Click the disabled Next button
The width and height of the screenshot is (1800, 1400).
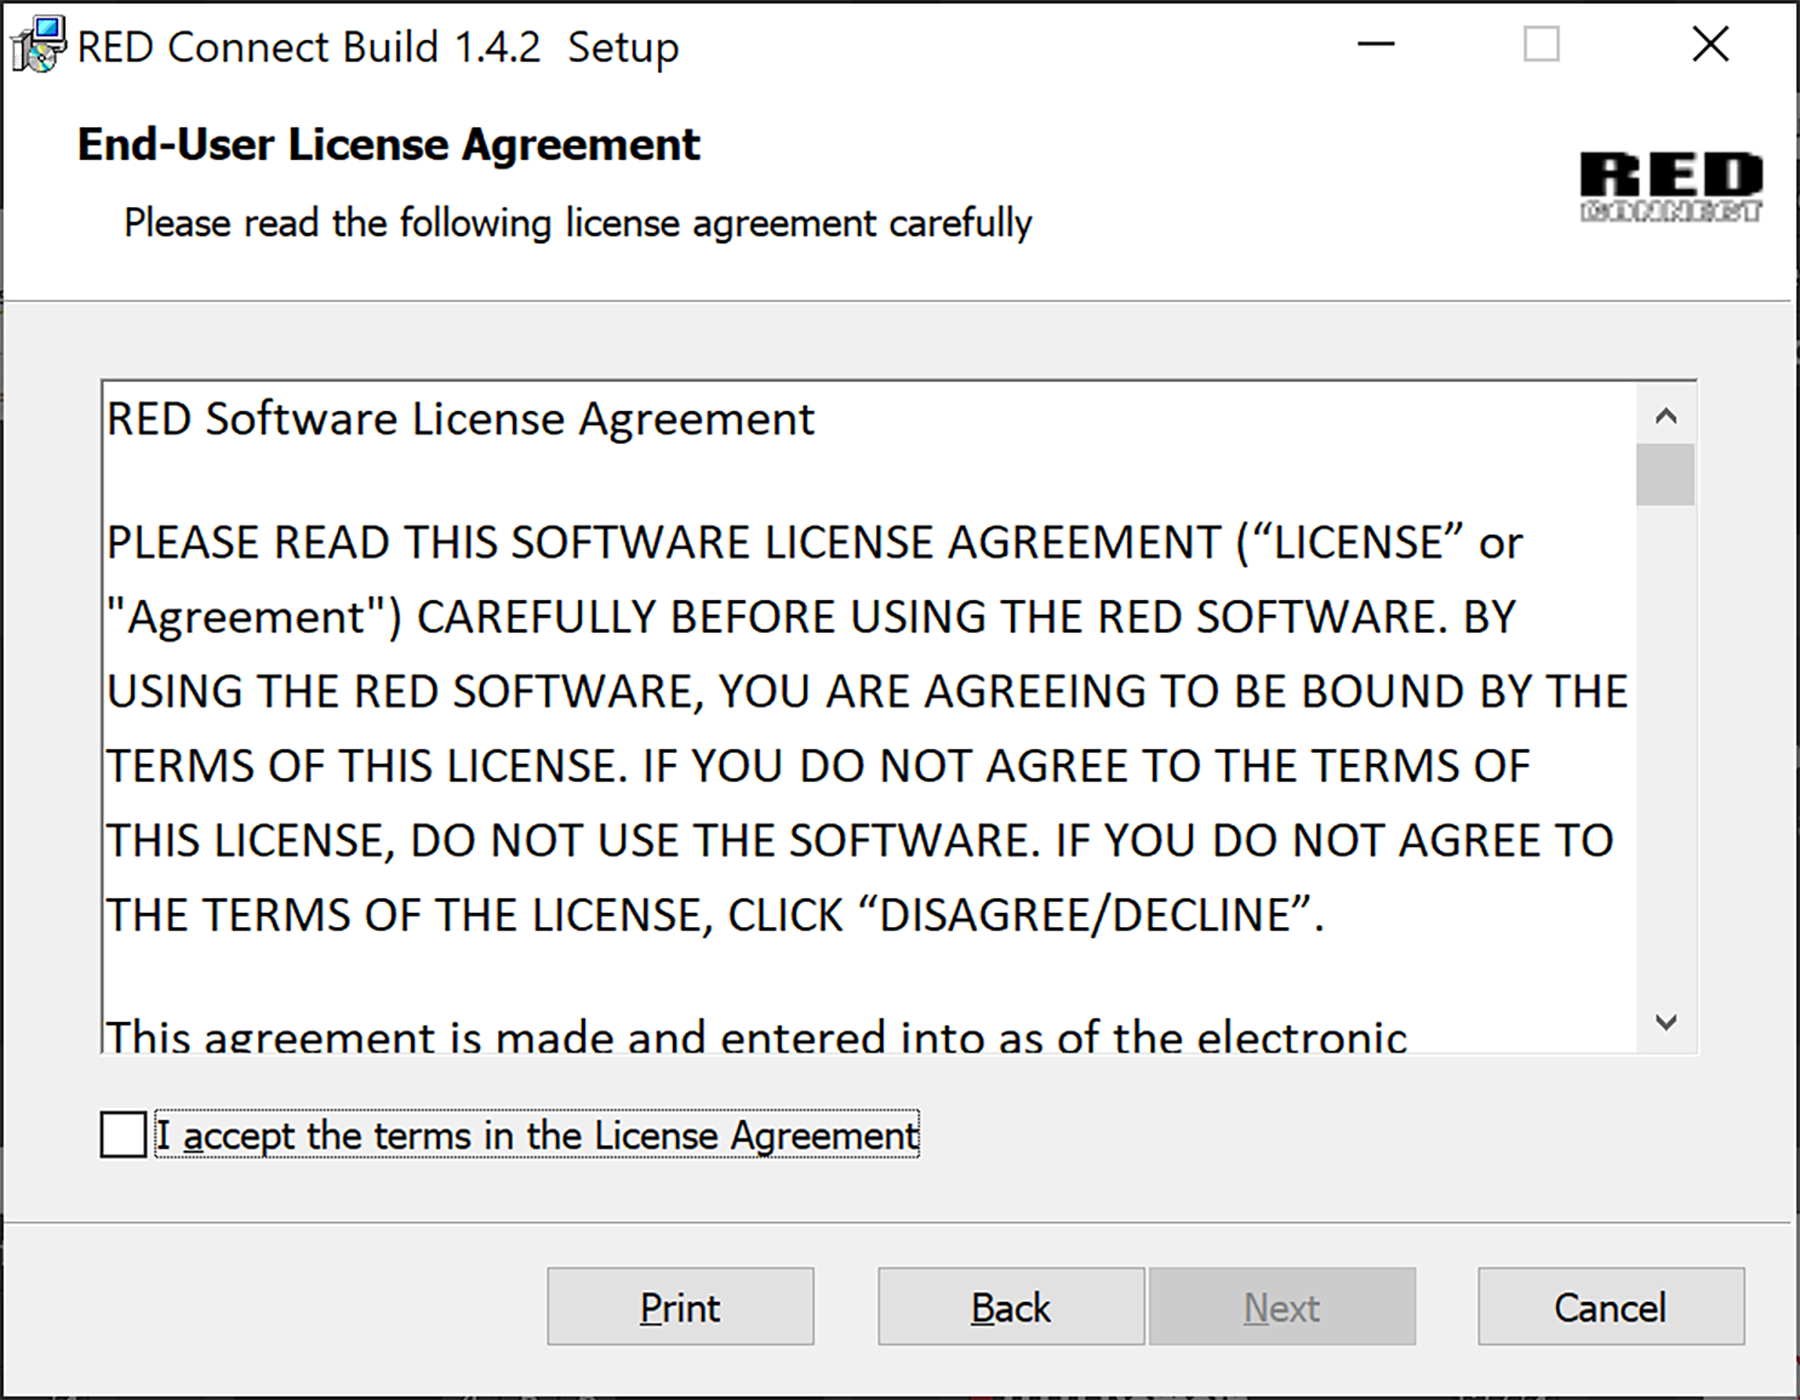[1282, 1307]
